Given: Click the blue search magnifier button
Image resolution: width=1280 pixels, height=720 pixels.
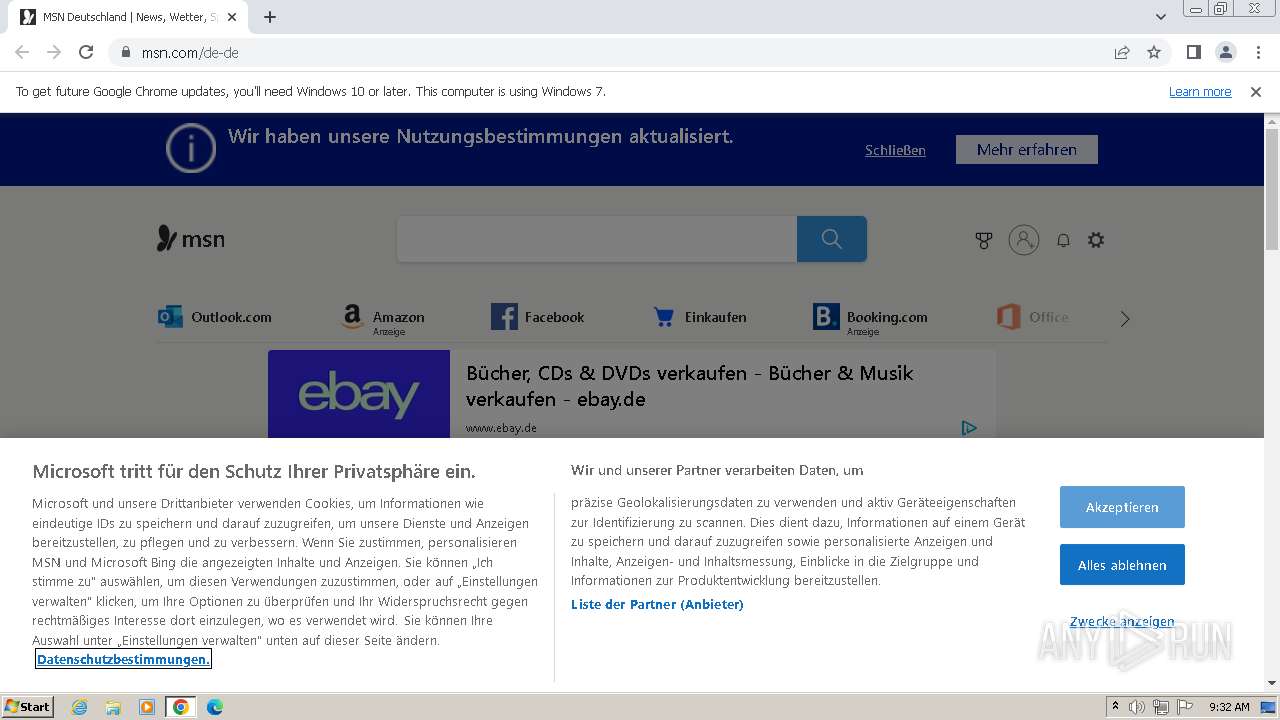Looking at the screenshot, I should (831, 239).
